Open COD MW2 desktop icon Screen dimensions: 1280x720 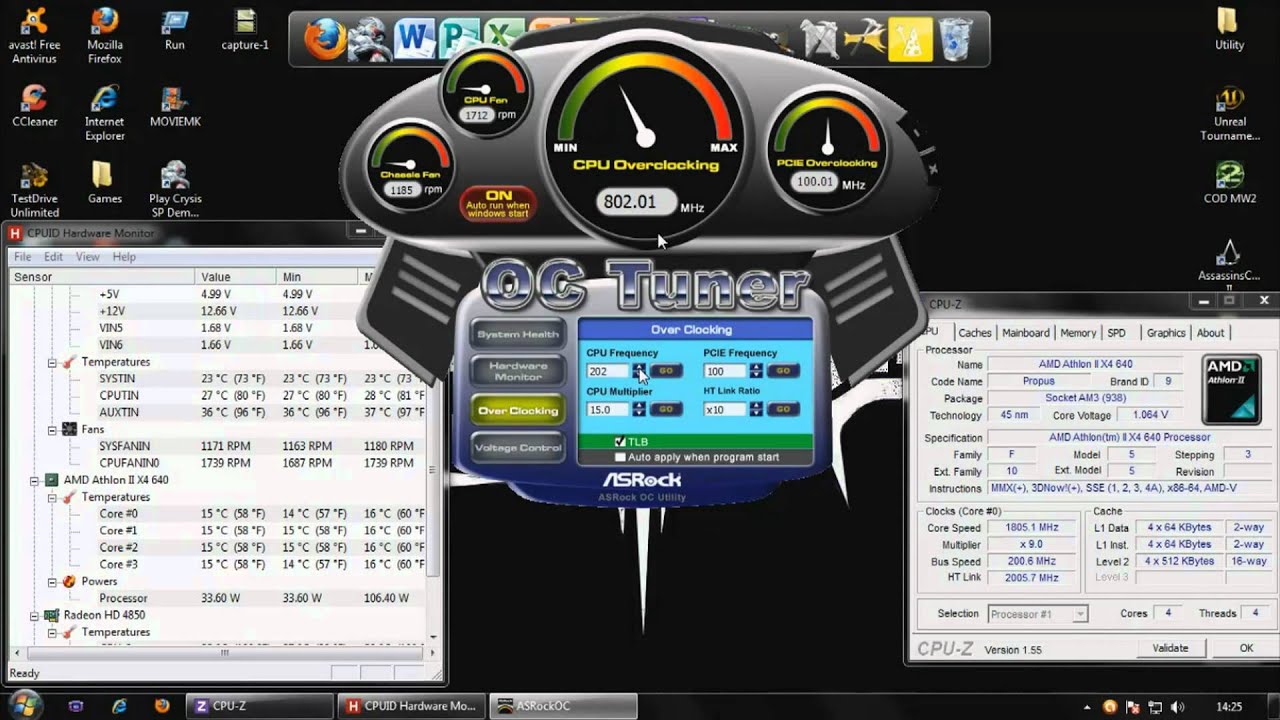[x=1229, y=183]
